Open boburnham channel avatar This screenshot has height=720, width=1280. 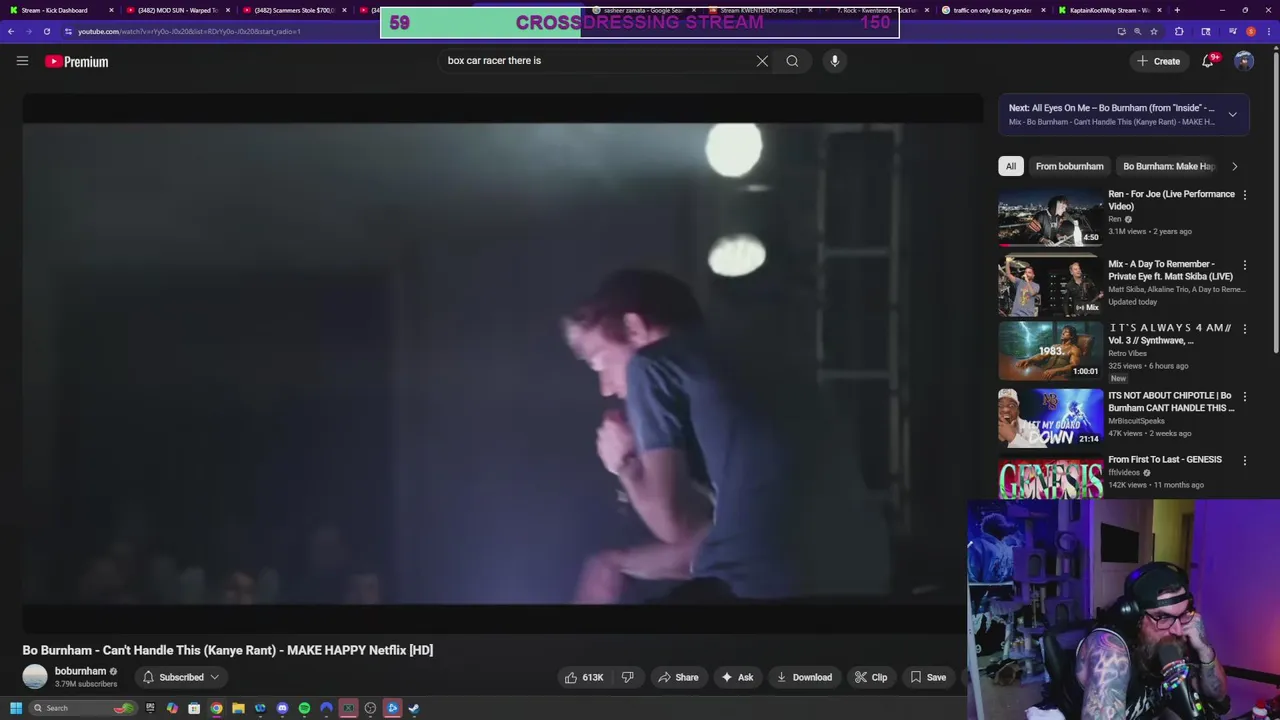click(x=35, y=677)
